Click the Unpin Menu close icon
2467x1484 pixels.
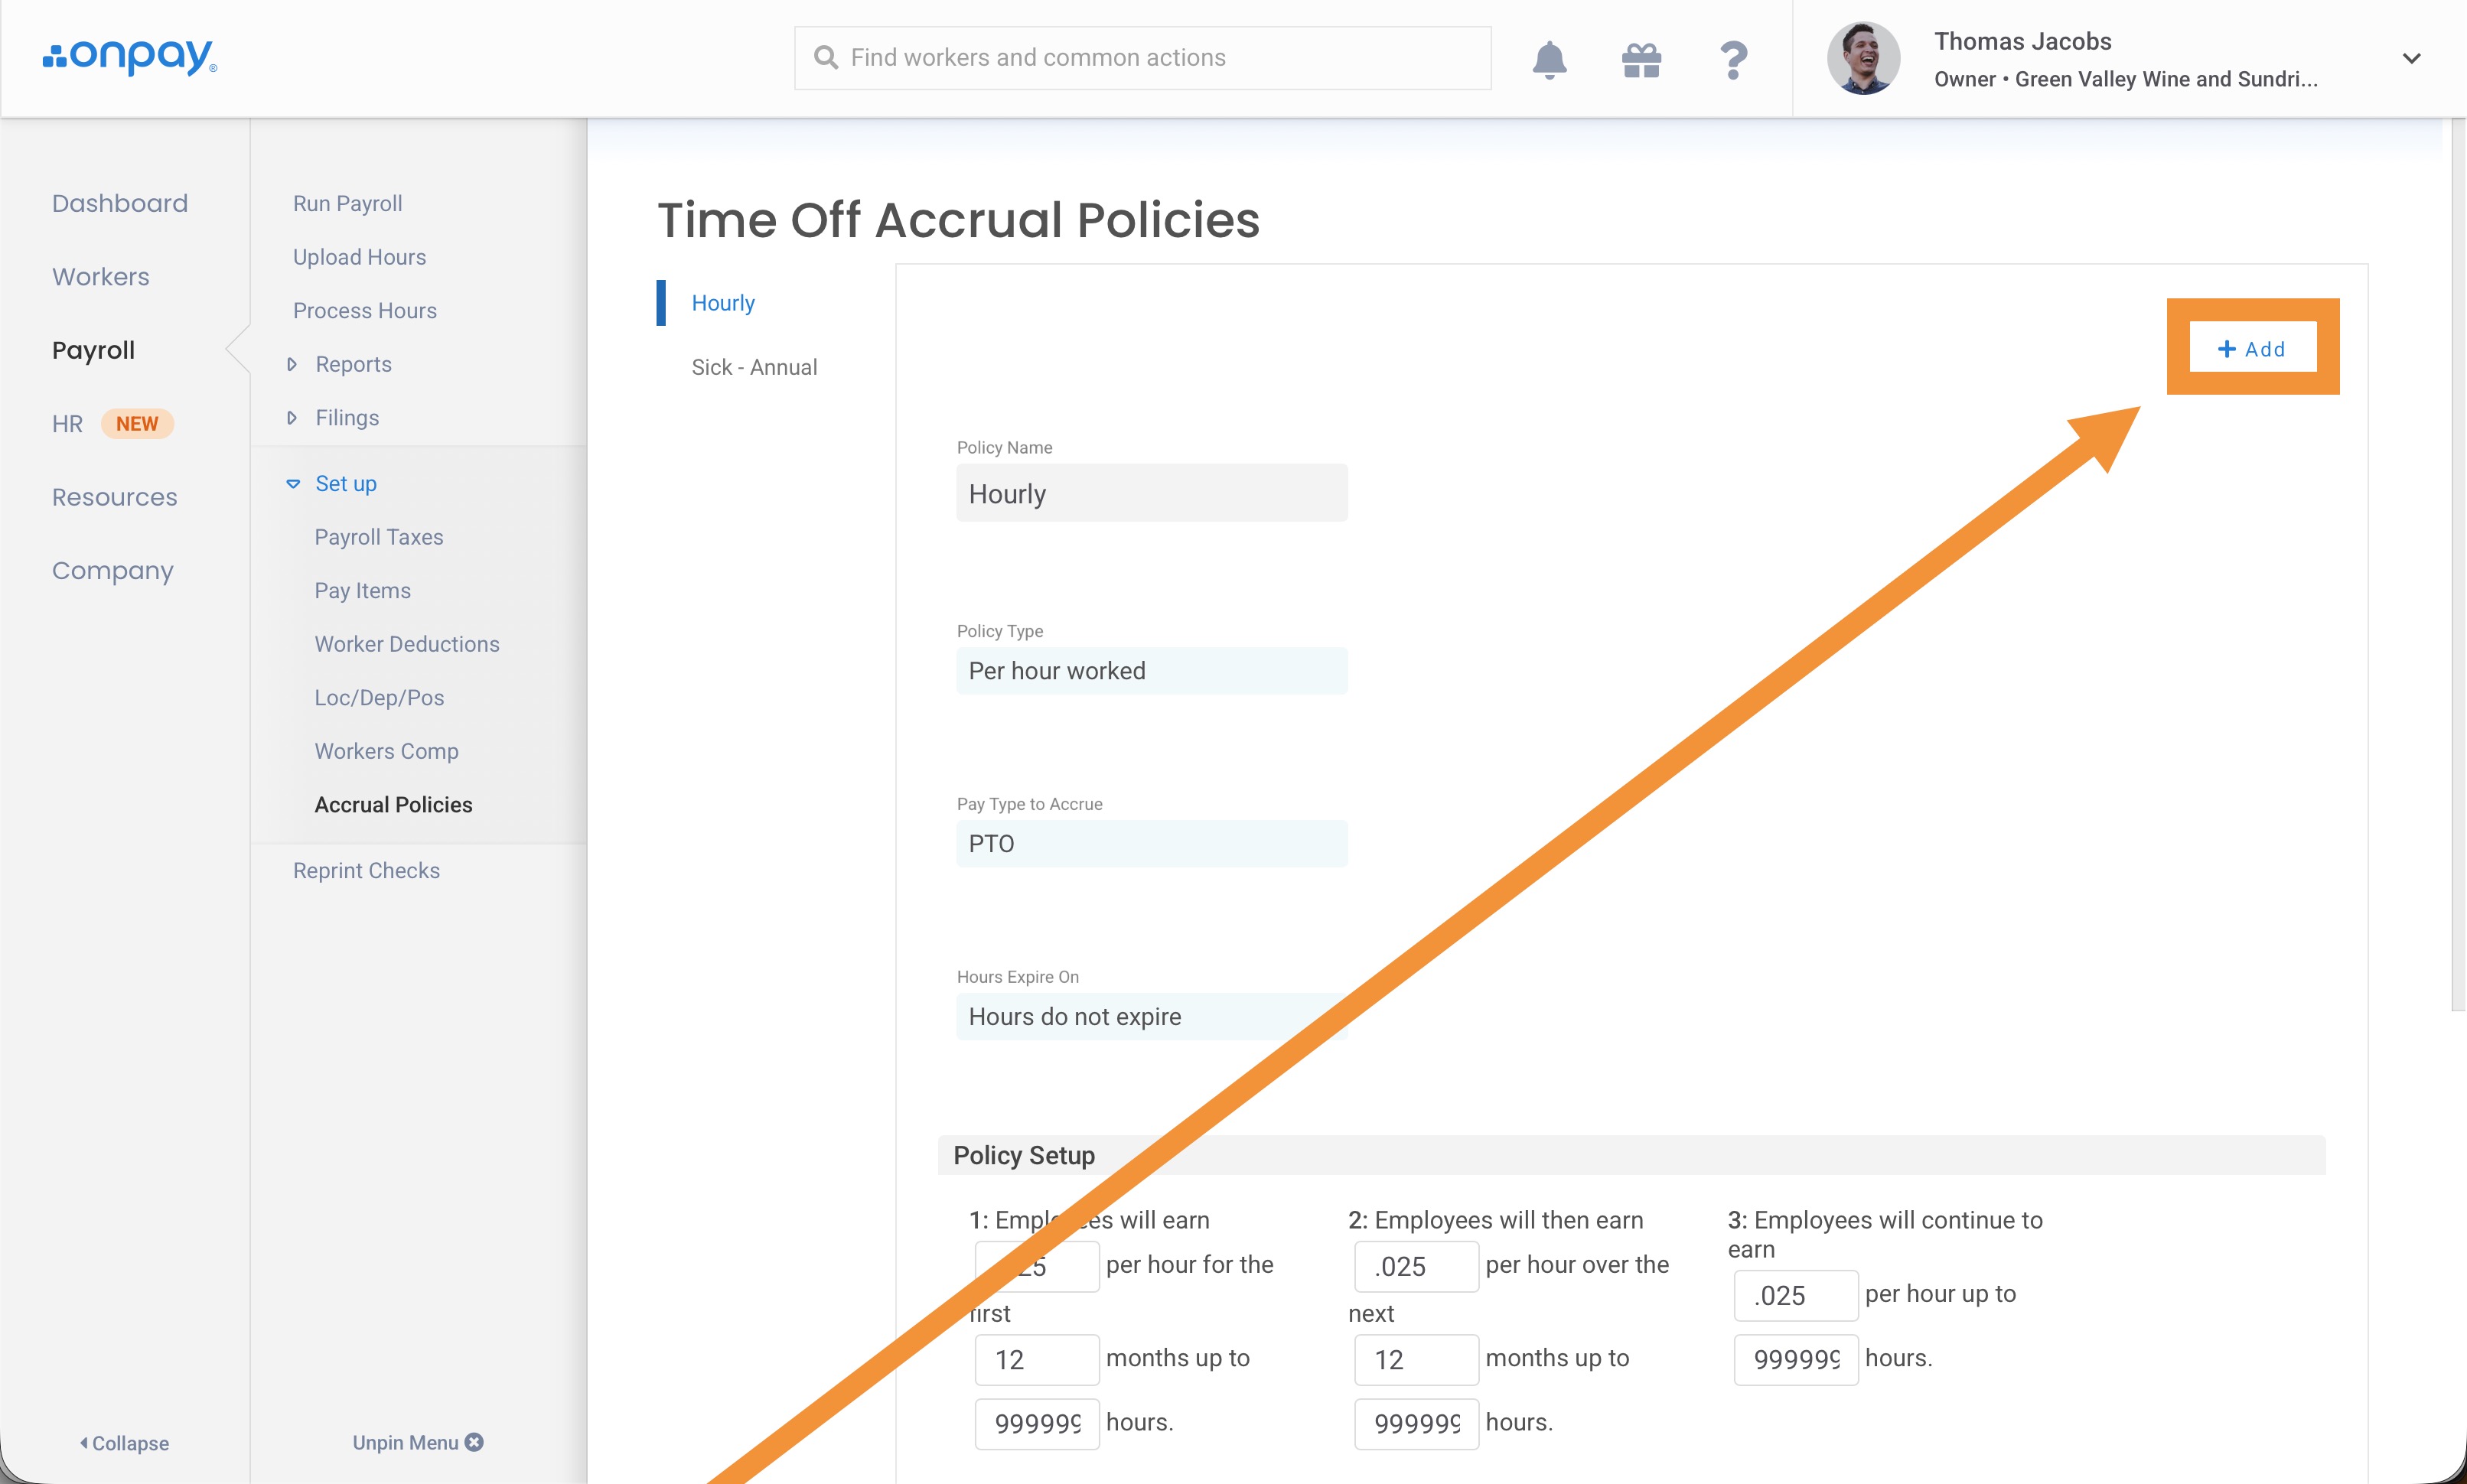[x=475, y=1441]
